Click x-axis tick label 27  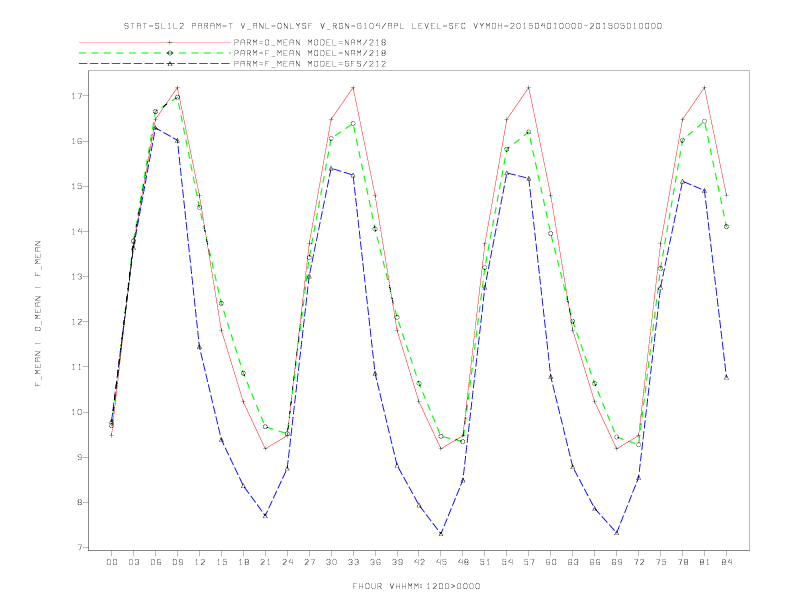click(309, 562)
